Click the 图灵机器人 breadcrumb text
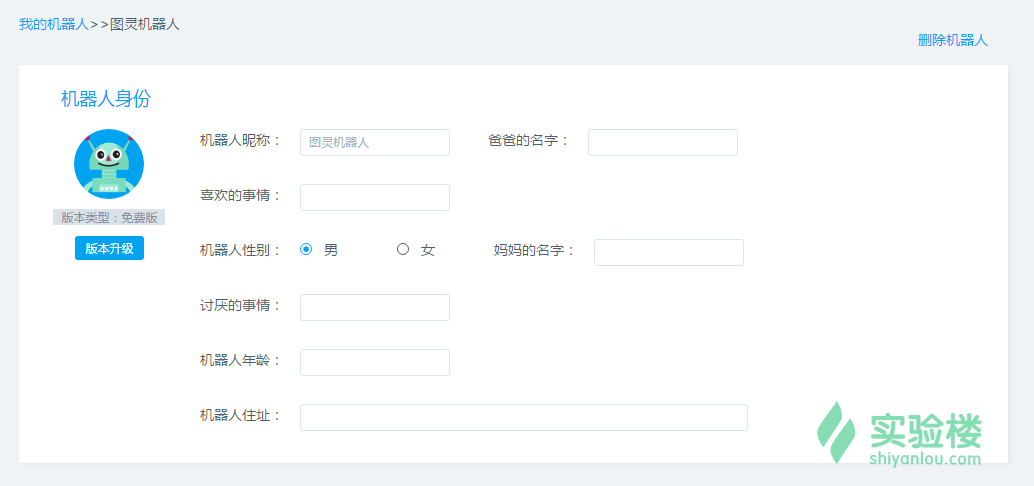This screenshot has height=486, width=1034. (145, 24)
